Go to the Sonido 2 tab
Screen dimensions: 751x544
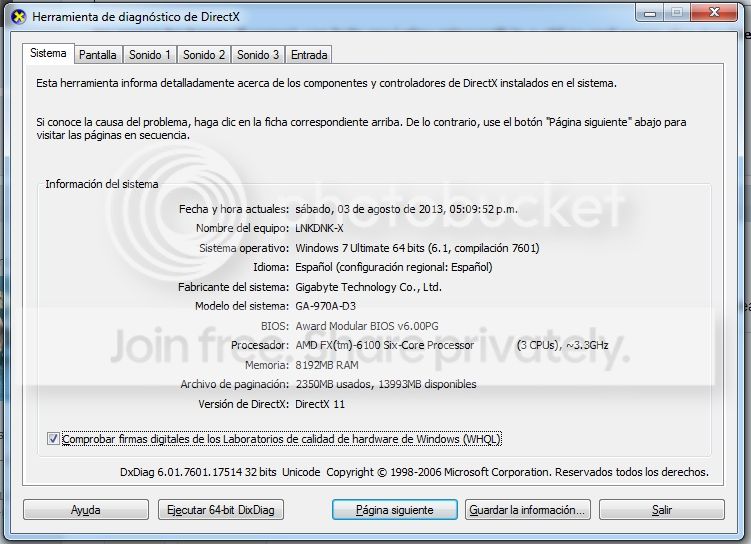coord(204,55)
